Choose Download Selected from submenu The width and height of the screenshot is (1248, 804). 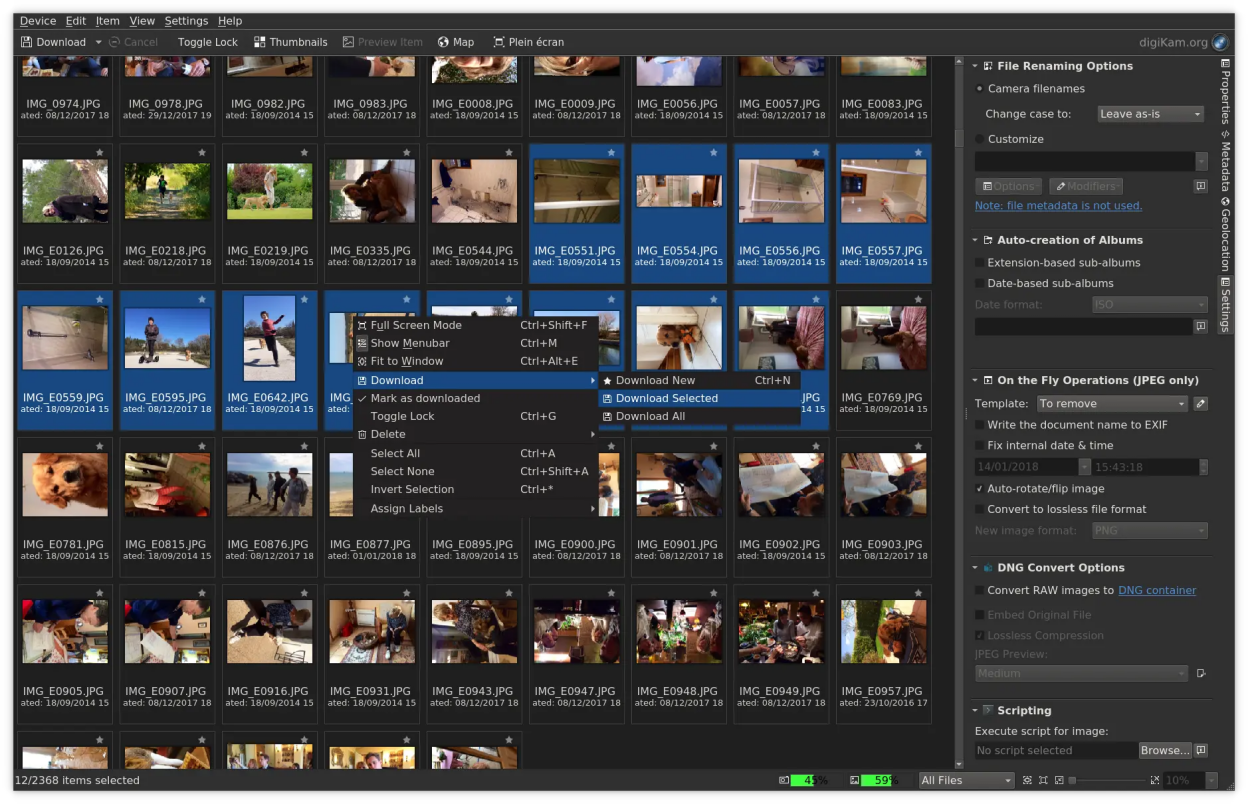pyautogui.click(x=667, y=398)
